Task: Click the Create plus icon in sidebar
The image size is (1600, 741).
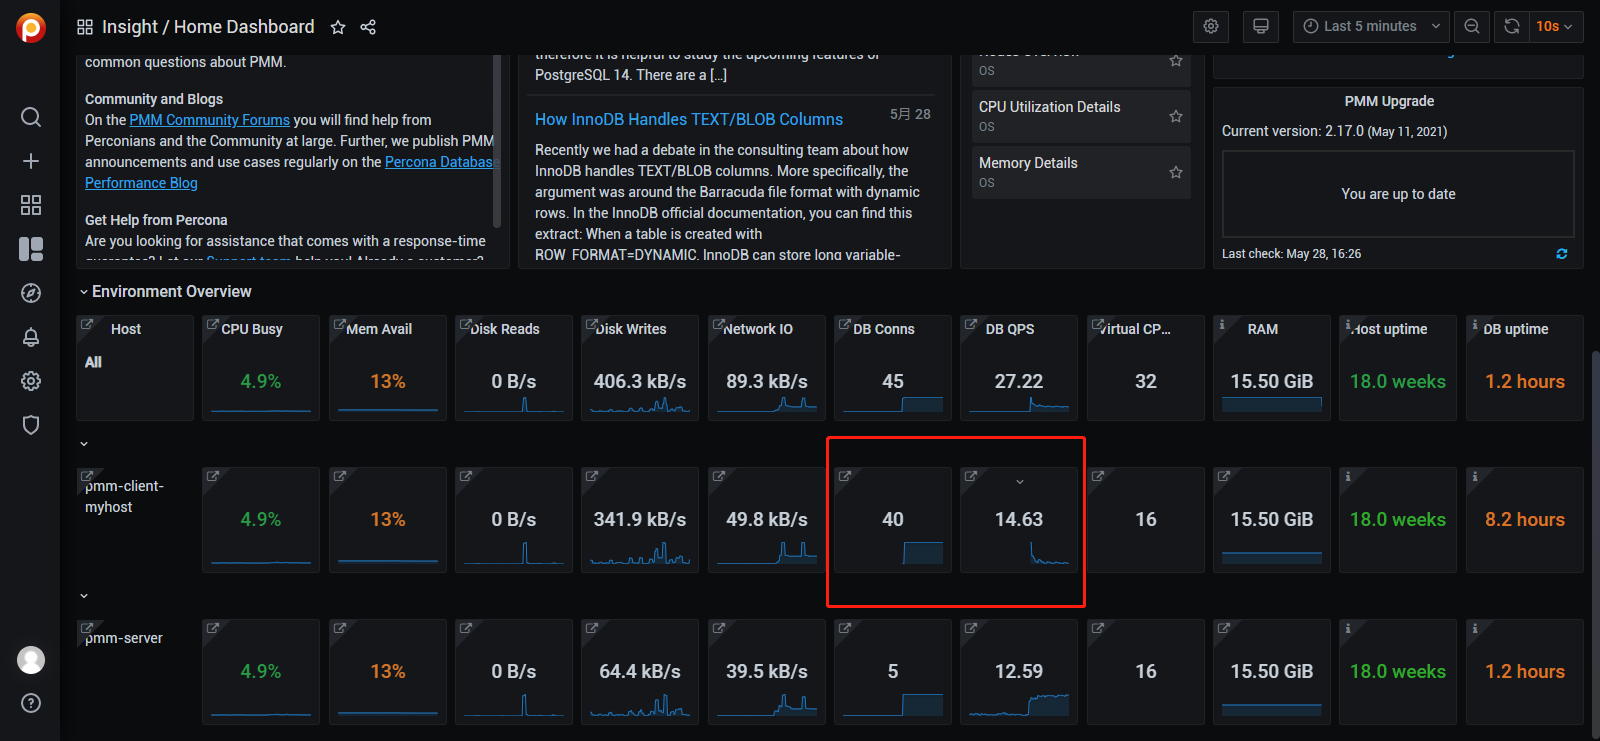Action: point(31,161)
